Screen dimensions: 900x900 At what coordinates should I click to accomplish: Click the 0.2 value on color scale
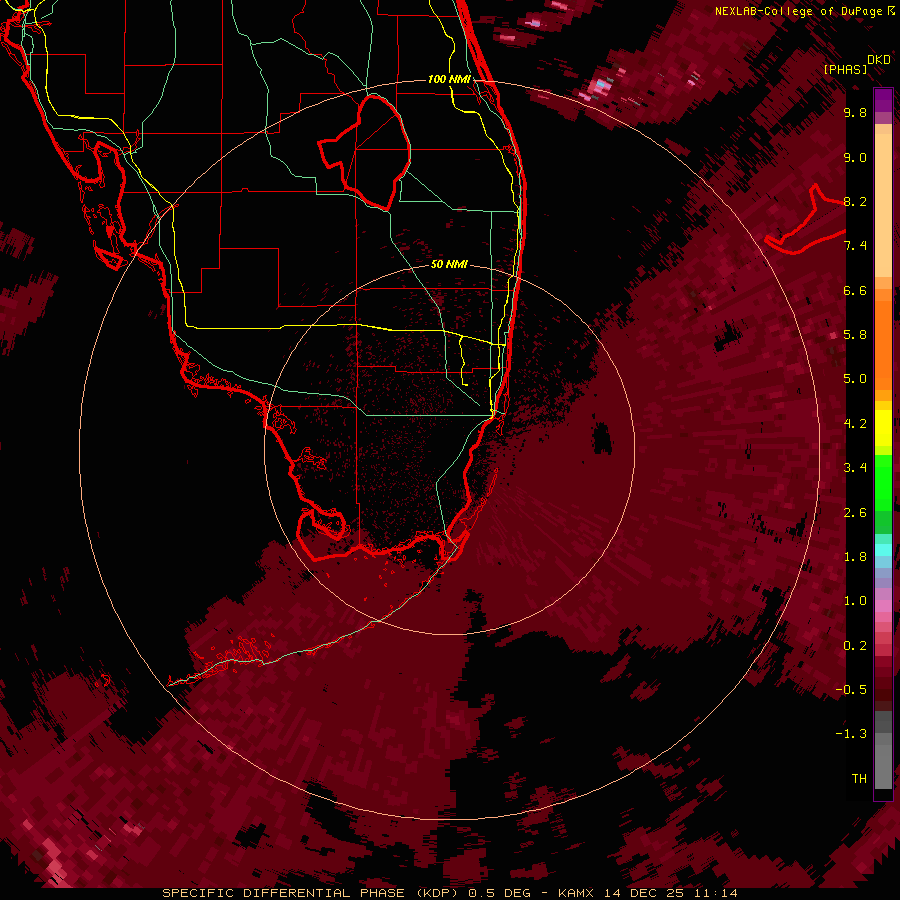pos(855,646)
